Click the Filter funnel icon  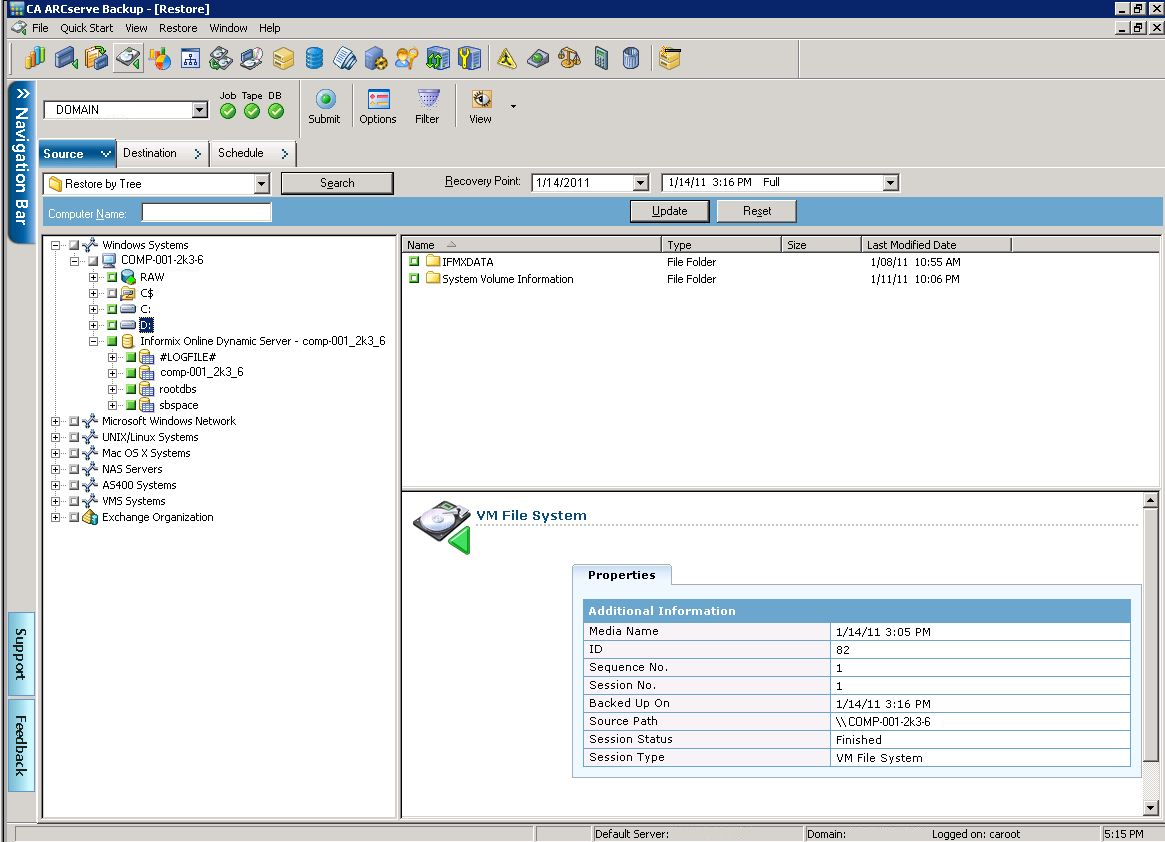tap(427, 101)
